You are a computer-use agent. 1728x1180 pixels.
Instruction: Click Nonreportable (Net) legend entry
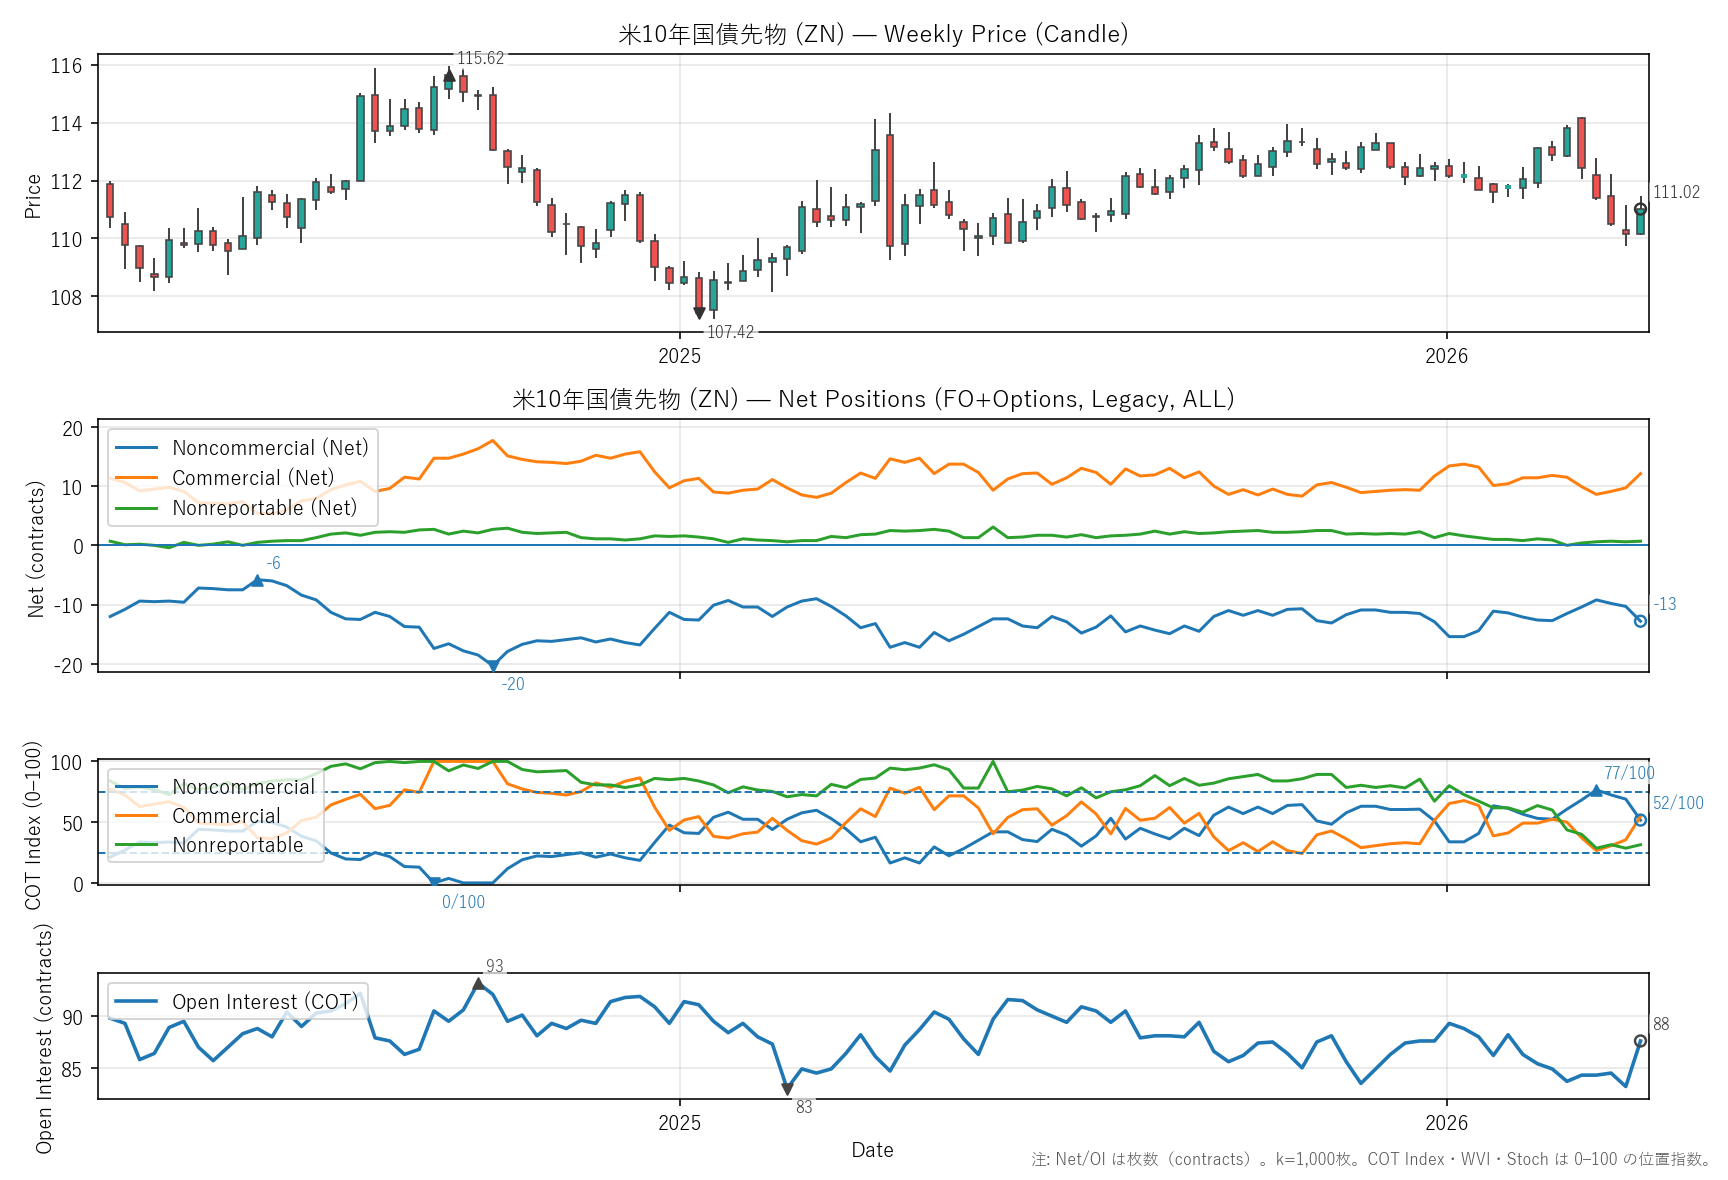[x=264, y=508]
